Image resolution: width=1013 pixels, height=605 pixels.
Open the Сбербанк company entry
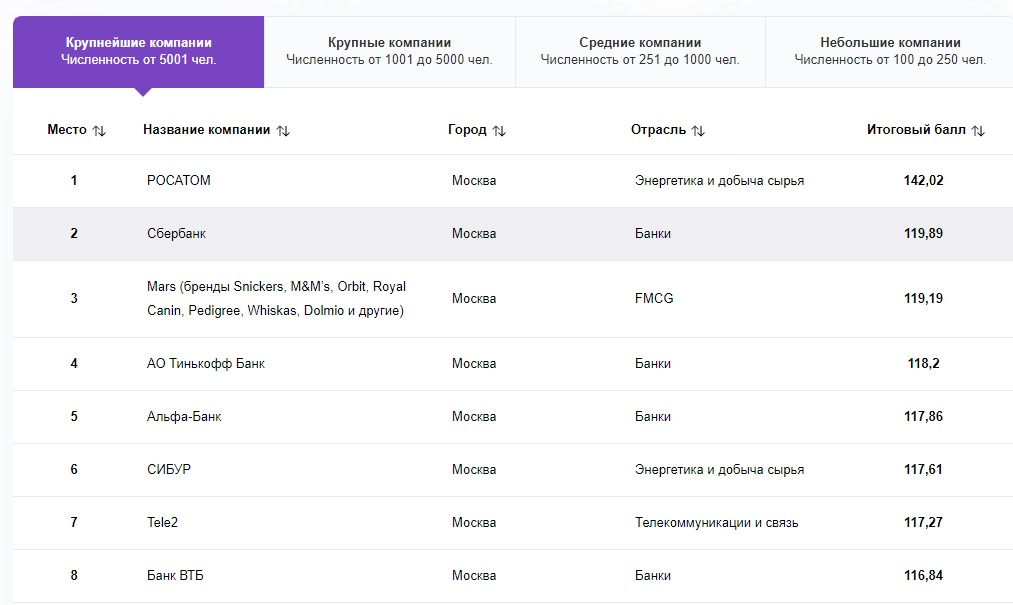point(176,234)
